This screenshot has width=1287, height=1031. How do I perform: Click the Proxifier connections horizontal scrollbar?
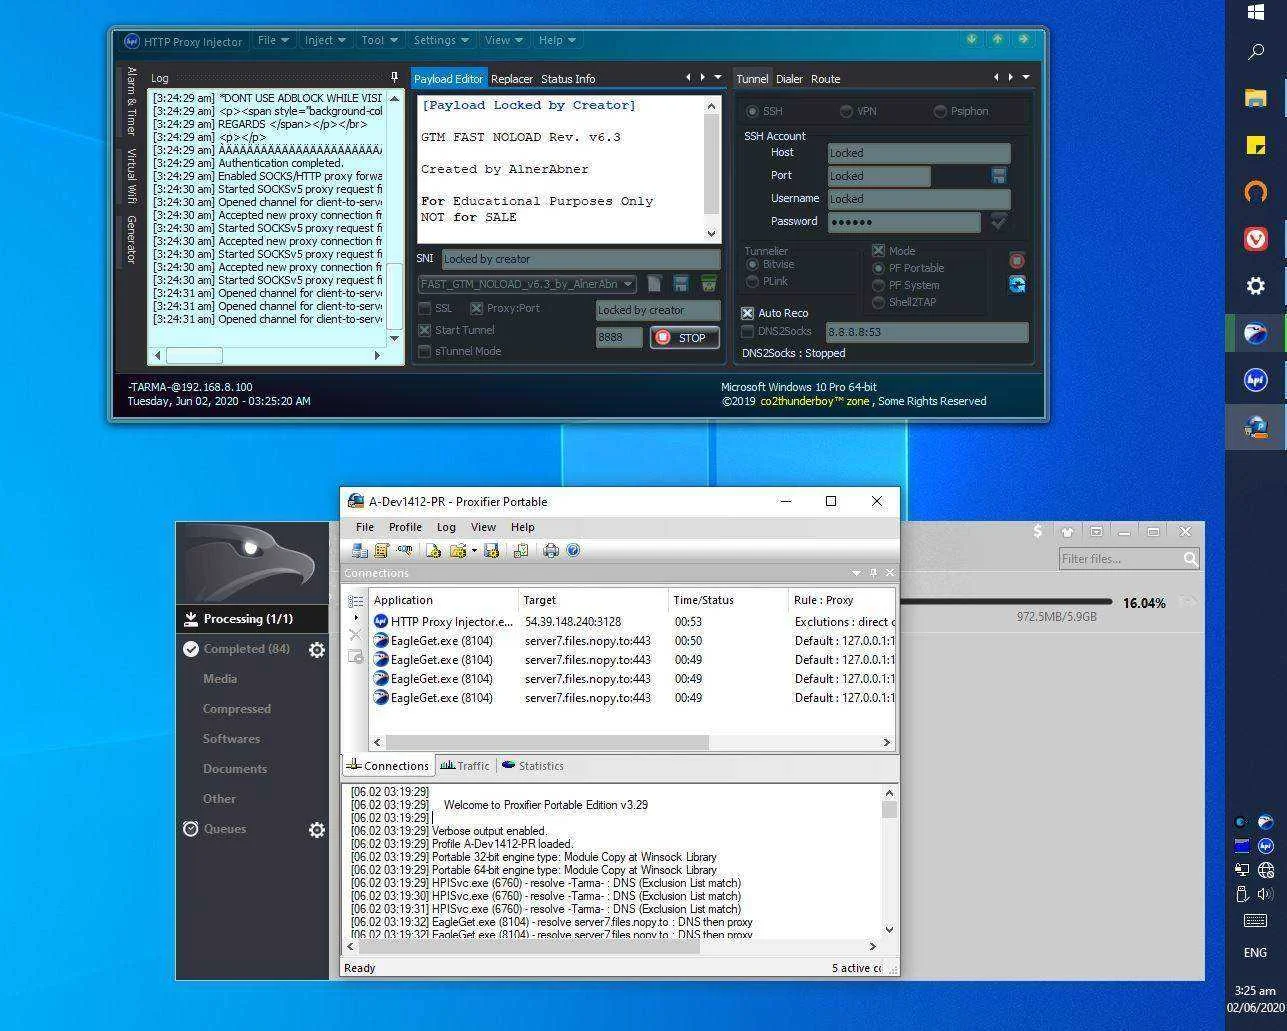[x=632, y=742]
